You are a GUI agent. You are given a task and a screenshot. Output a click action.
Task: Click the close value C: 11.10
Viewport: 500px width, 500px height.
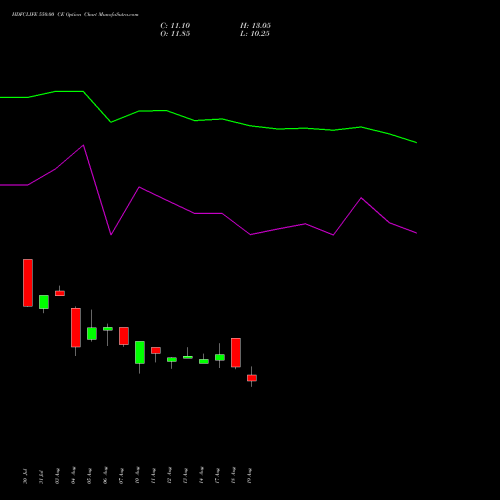pyautogui.click(x=175, y=26)
